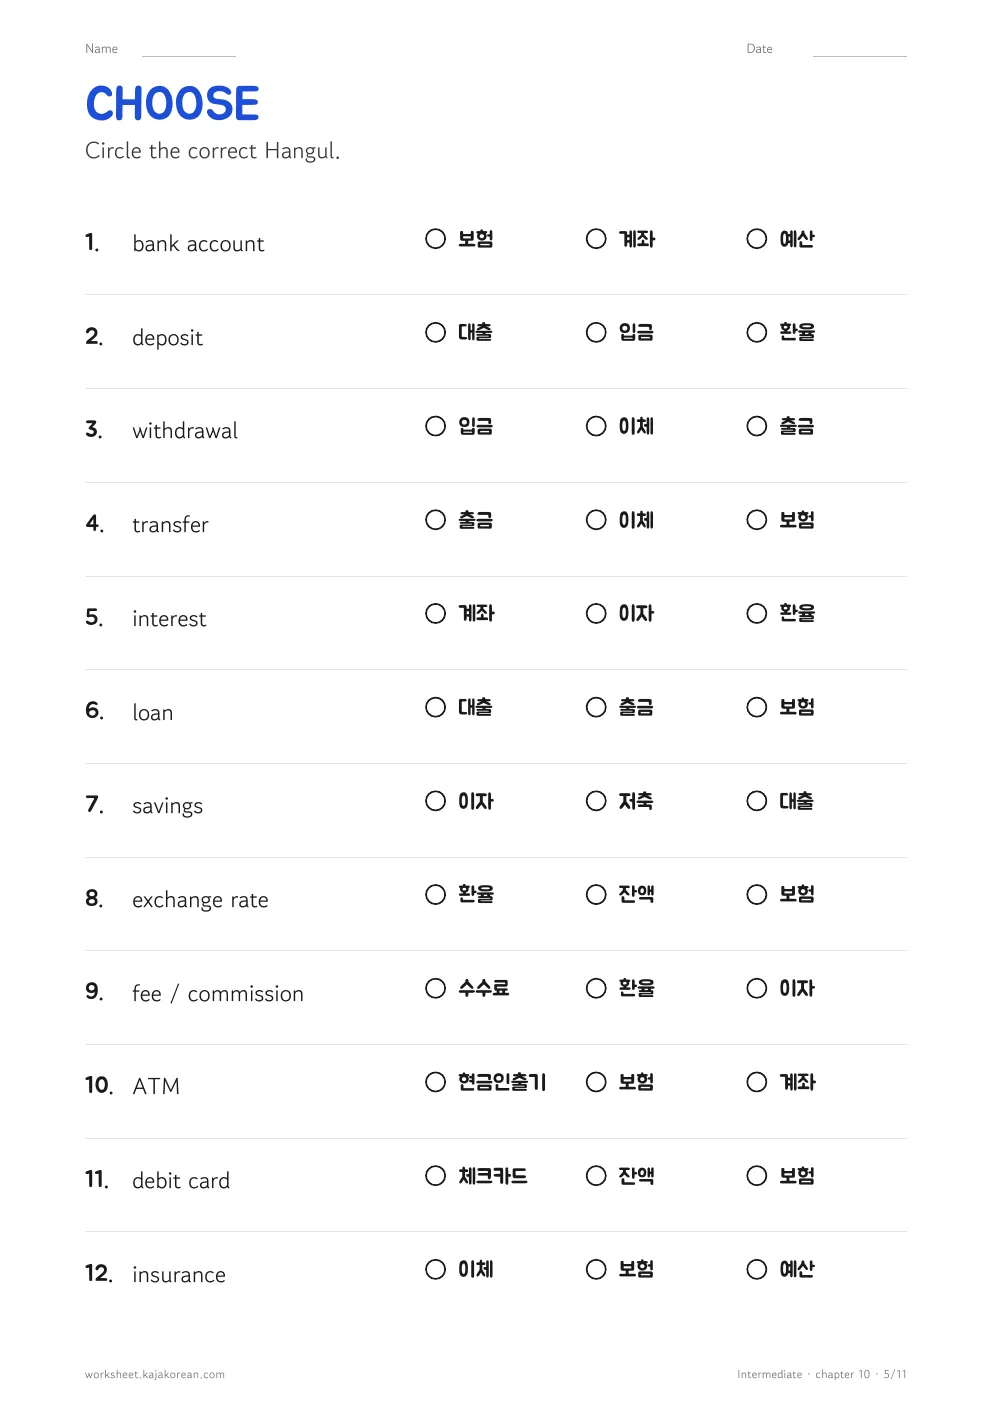Click the CHOOSE heading
The width and height of the screenshot is (993, 1404).
(172, 104)
